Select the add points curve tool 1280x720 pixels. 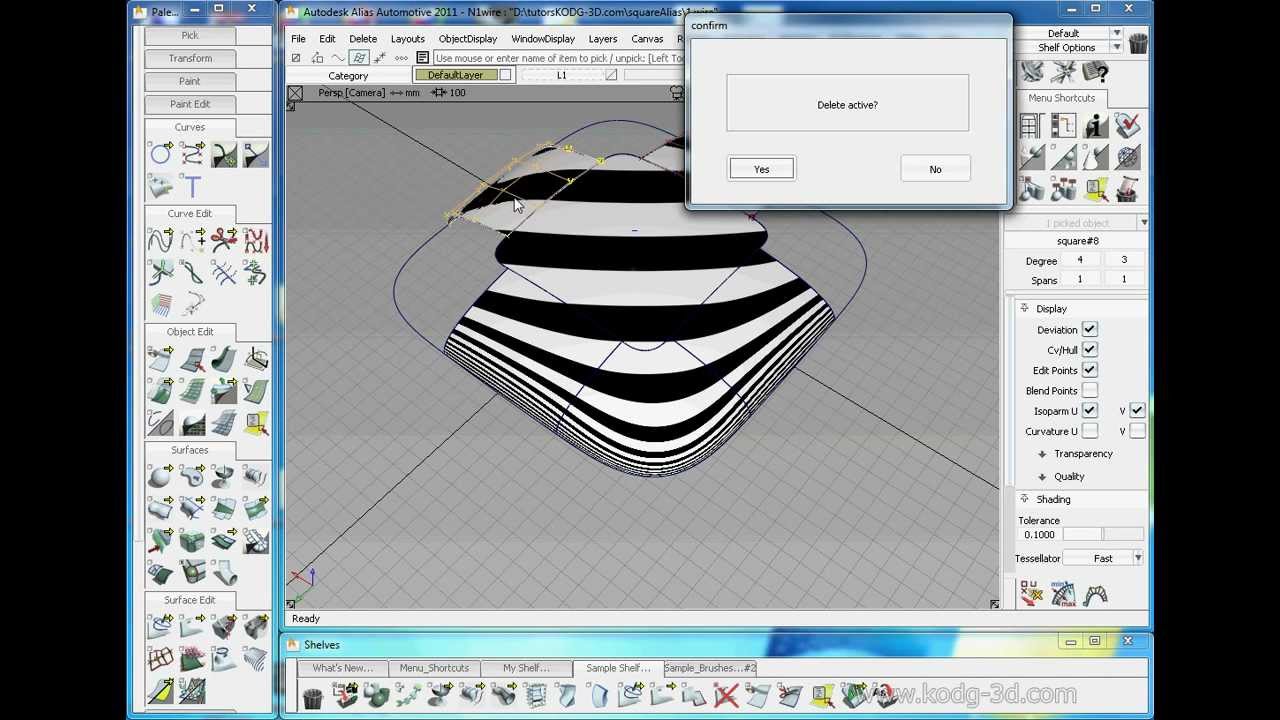(x=192, y=240)
